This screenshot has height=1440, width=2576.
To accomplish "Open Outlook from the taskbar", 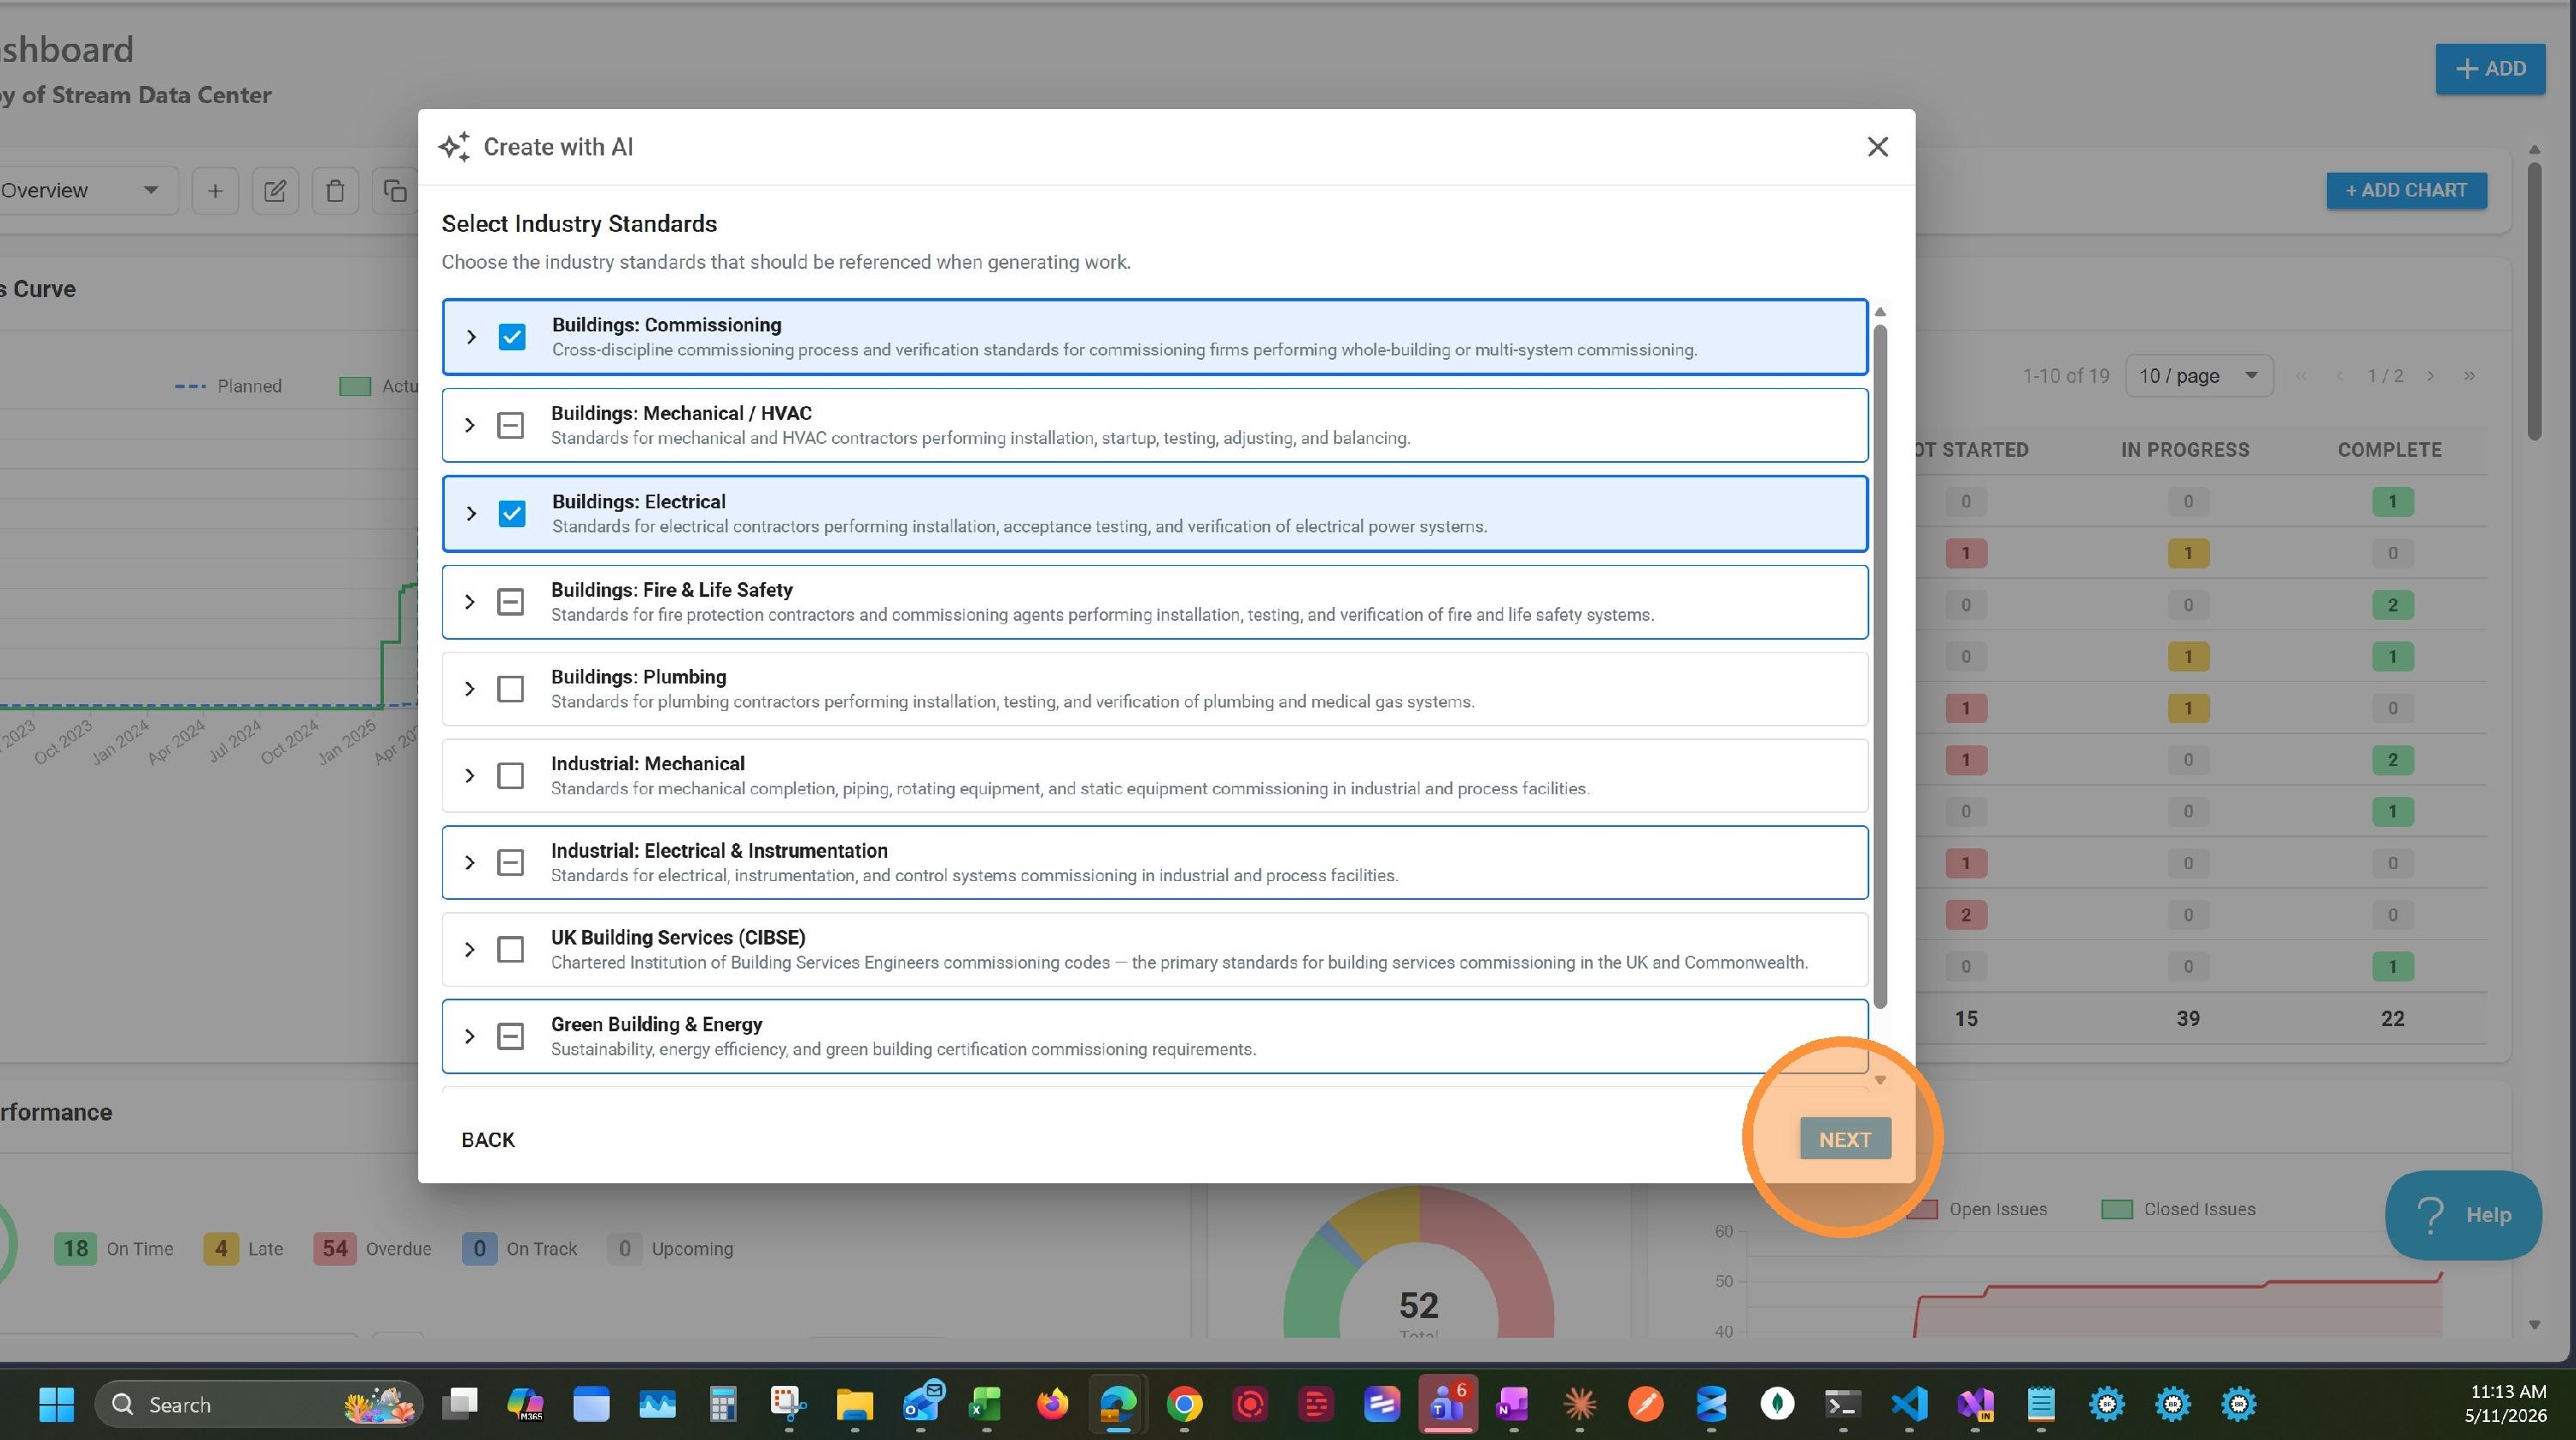I will click(921, 1405).
